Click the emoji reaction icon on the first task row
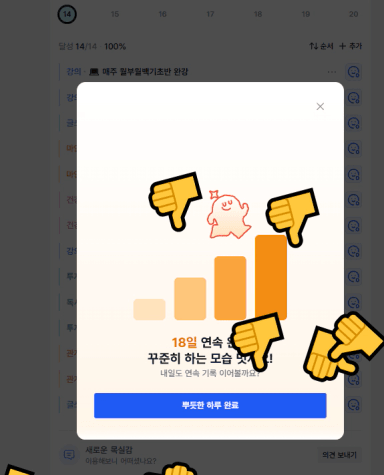This screenshot has height=475, width=384. click(353, 72)
